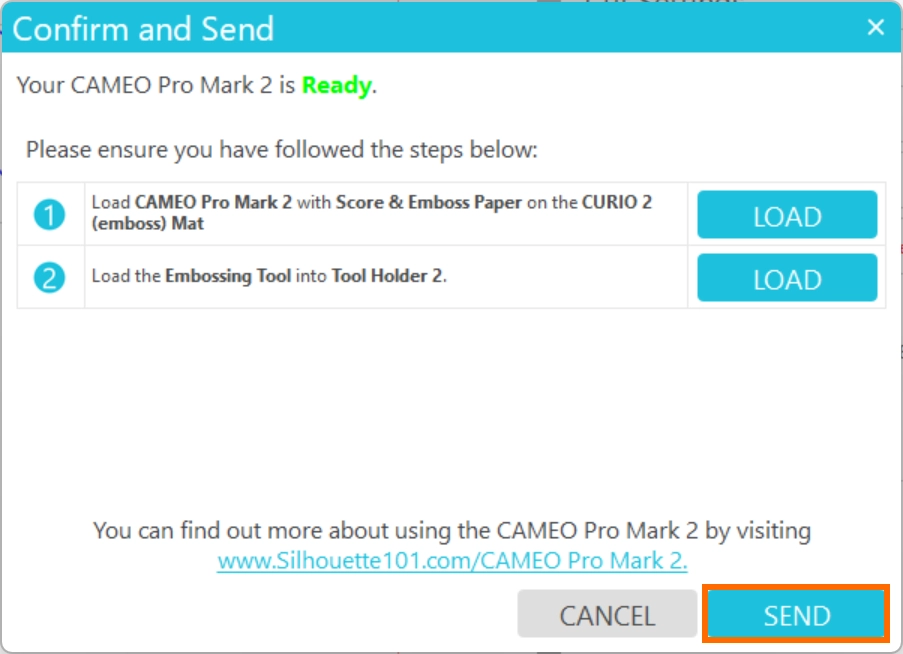Click the empty white area below steps

452,409
